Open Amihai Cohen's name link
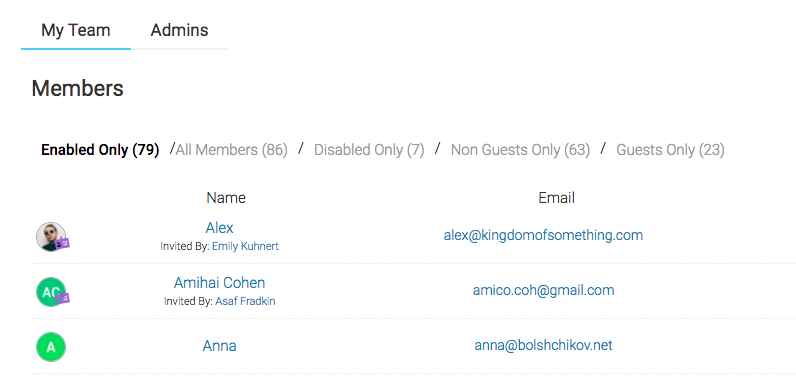 [x=219, y=283]
